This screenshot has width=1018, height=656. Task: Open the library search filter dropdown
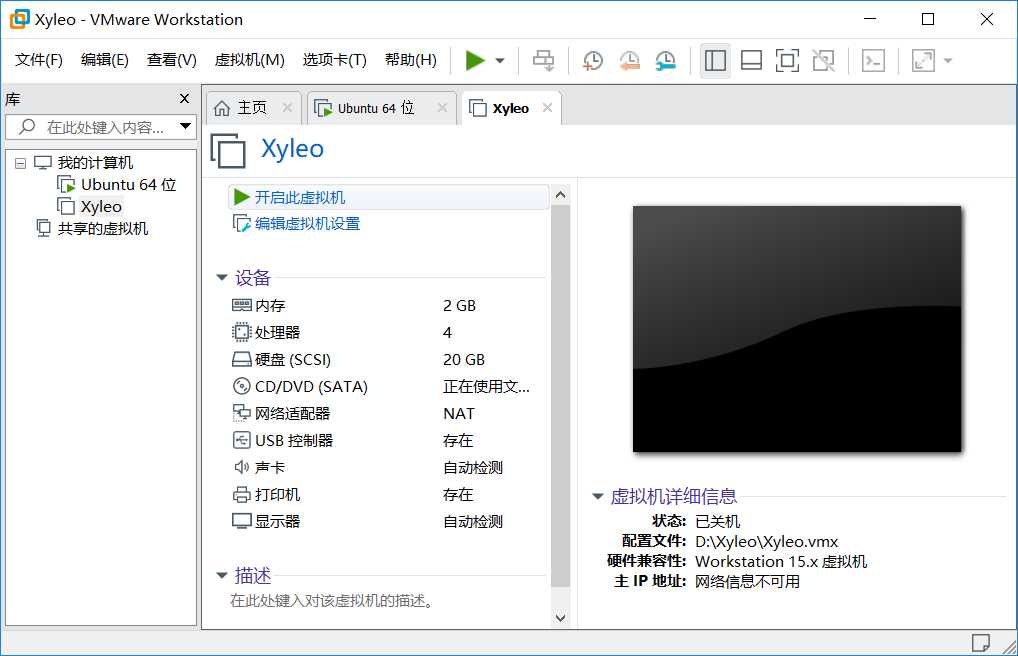coord(186,126)
